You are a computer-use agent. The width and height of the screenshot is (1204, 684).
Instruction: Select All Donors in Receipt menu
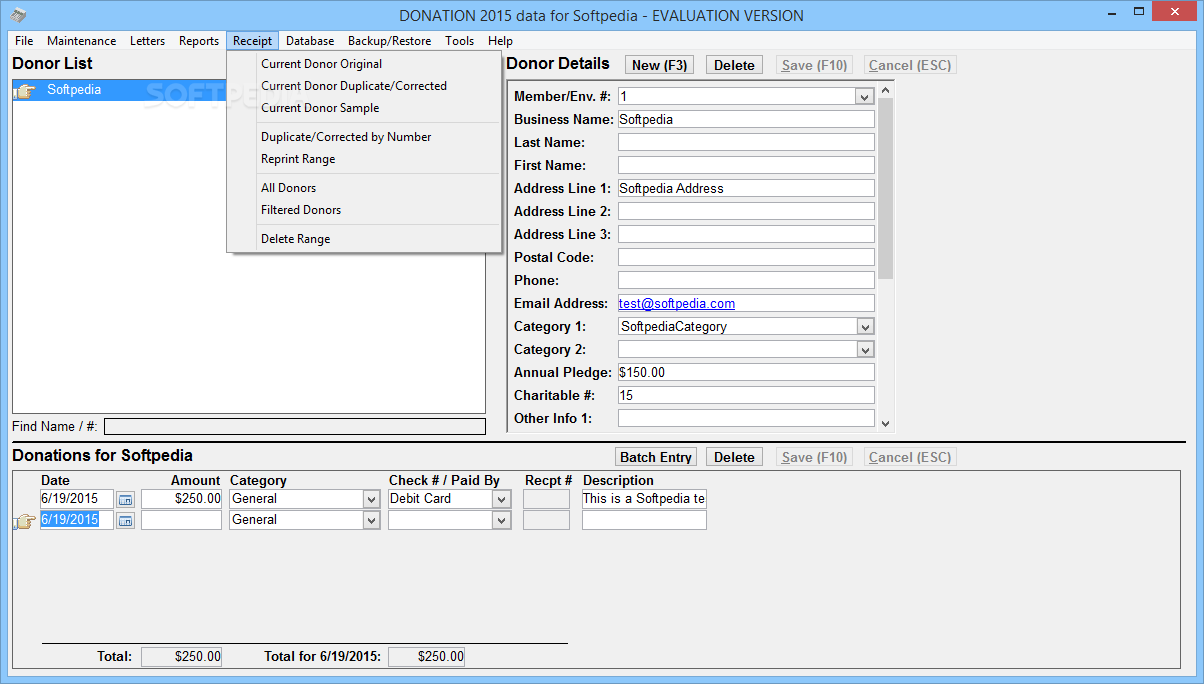point(364,188)
